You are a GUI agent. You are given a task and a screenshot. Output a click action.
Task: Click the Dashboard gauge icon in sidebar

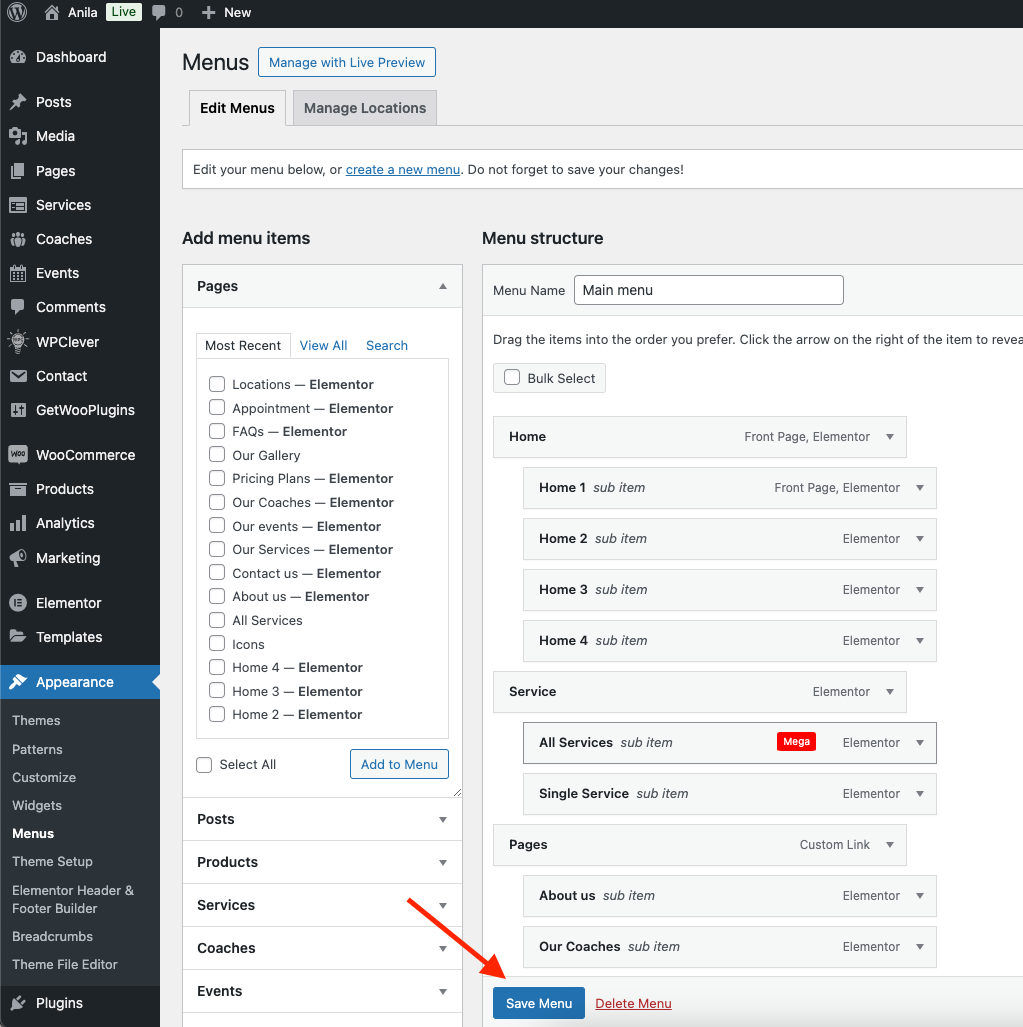point(18,58)
